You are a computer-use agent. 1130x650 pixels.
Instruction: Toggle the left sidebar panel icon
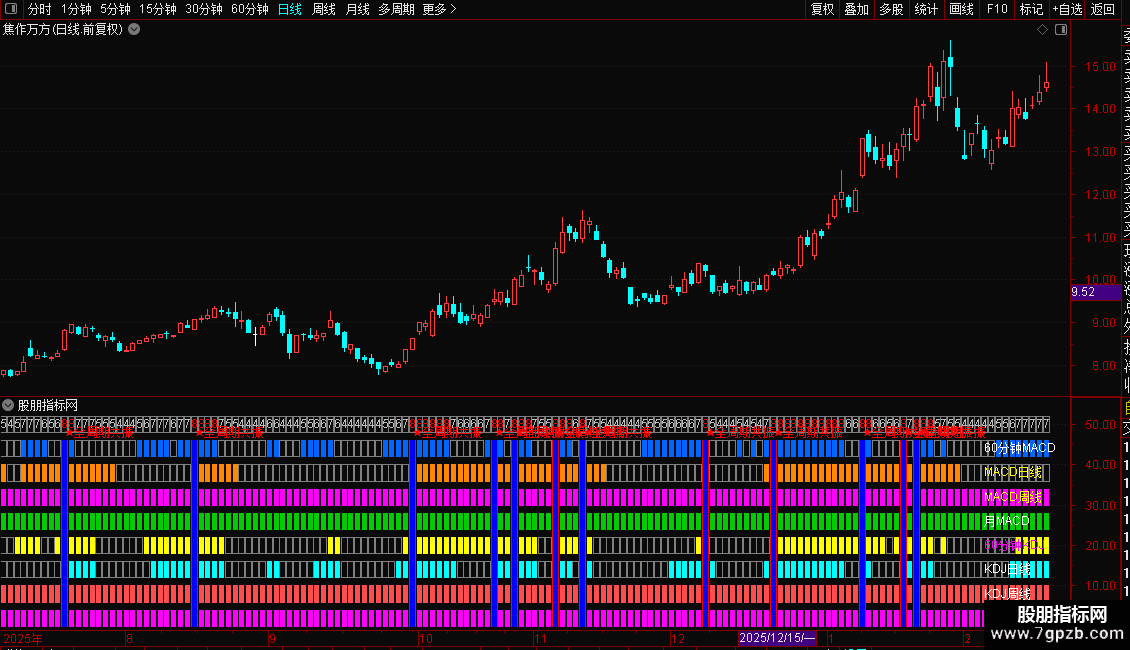click(11, 9)
